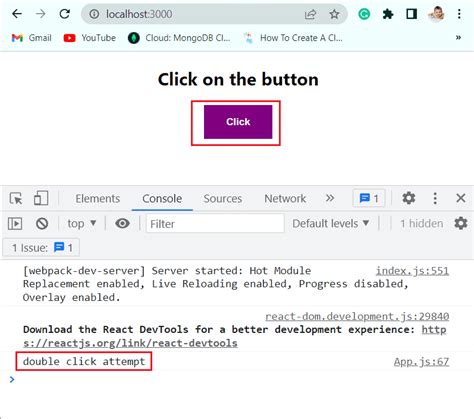Viewport: 474px width, 419px height.
Task: Go forward in browser history
Action: pyautogui.click(x=41, y=14)
